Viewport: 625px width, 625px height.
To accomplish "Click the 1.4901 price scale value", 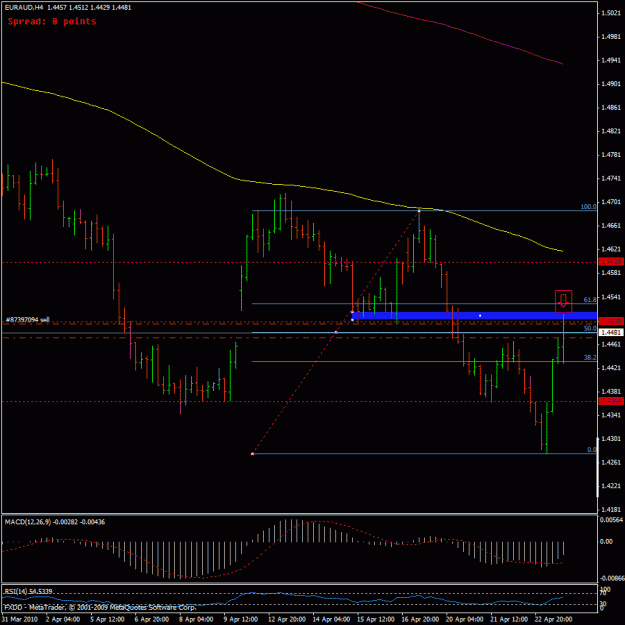I will pyautogui.click(x=610, y=84).
